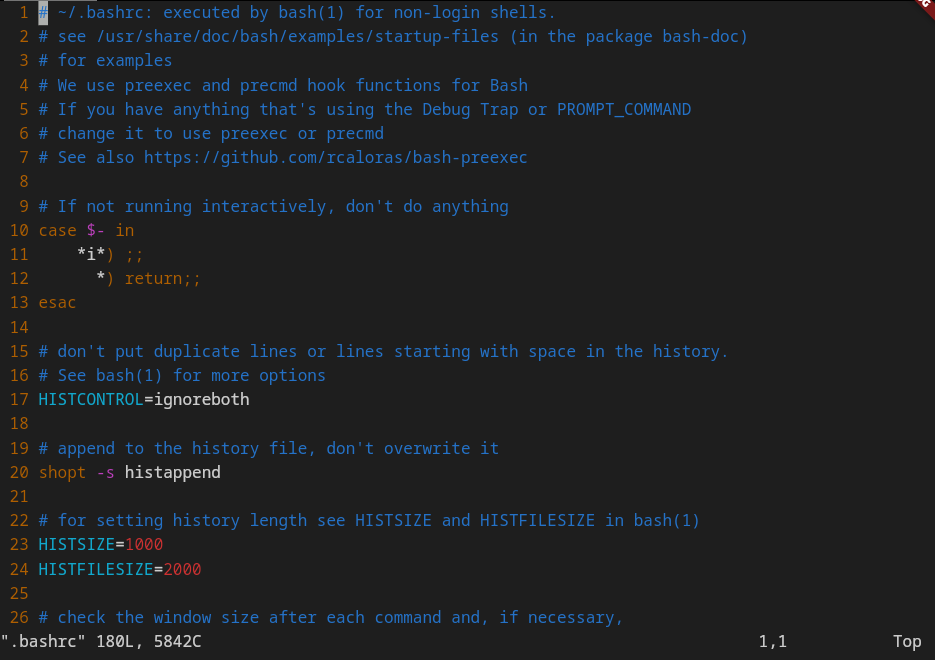Click the "esac" keyword
The image size is (935, 660).
click(57, 303)
